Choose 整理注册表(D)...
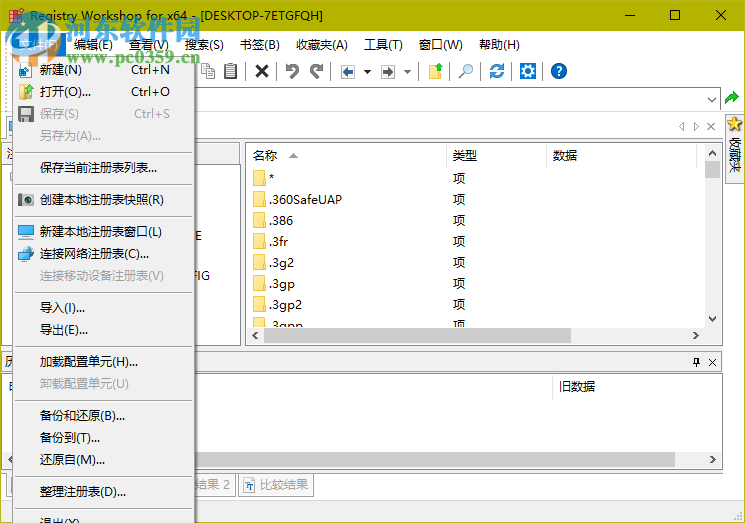 click(x=104, y=492)
